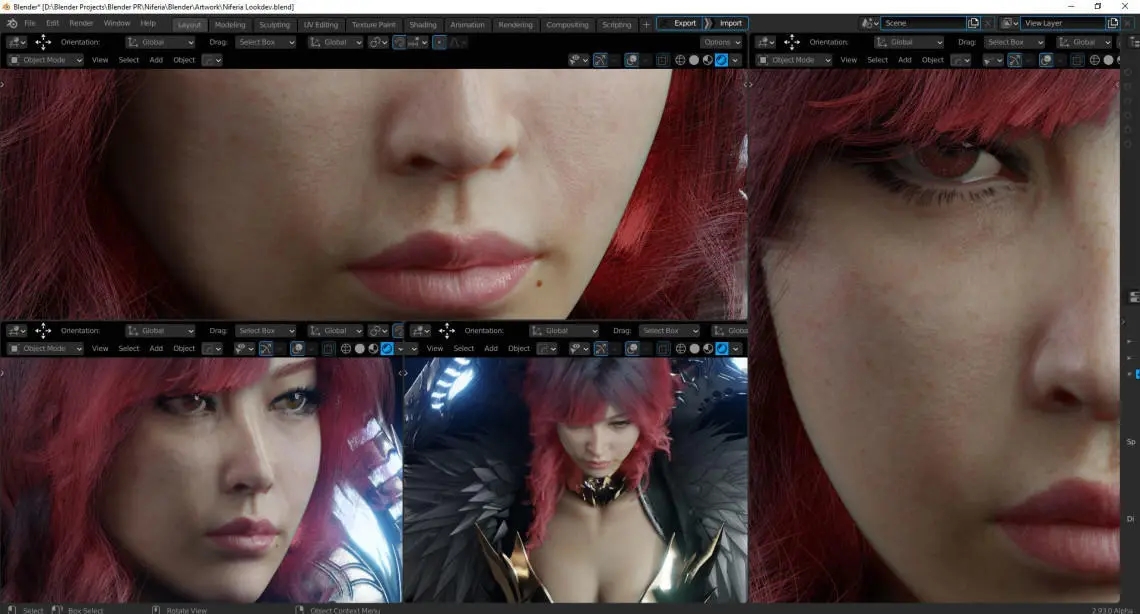Viewport: 1140px width, 614px height.
Task: Toggle gizmos in the top-left viewport
Action: click(600, 60)
